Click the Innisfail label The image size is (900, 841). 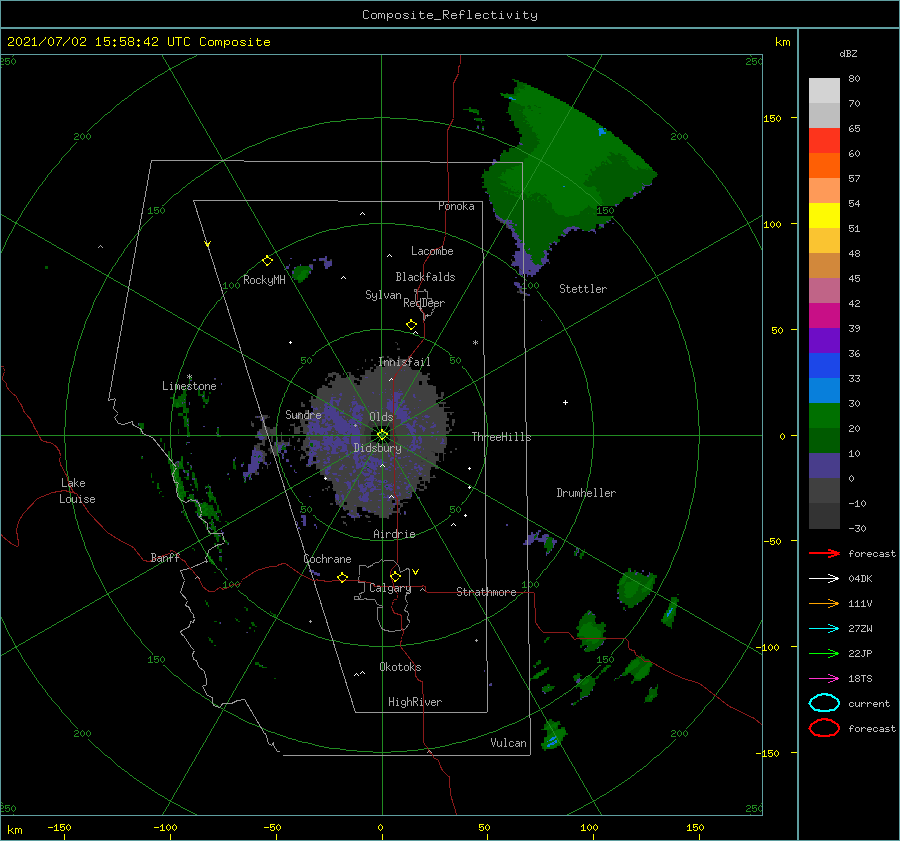click(404, 362)
